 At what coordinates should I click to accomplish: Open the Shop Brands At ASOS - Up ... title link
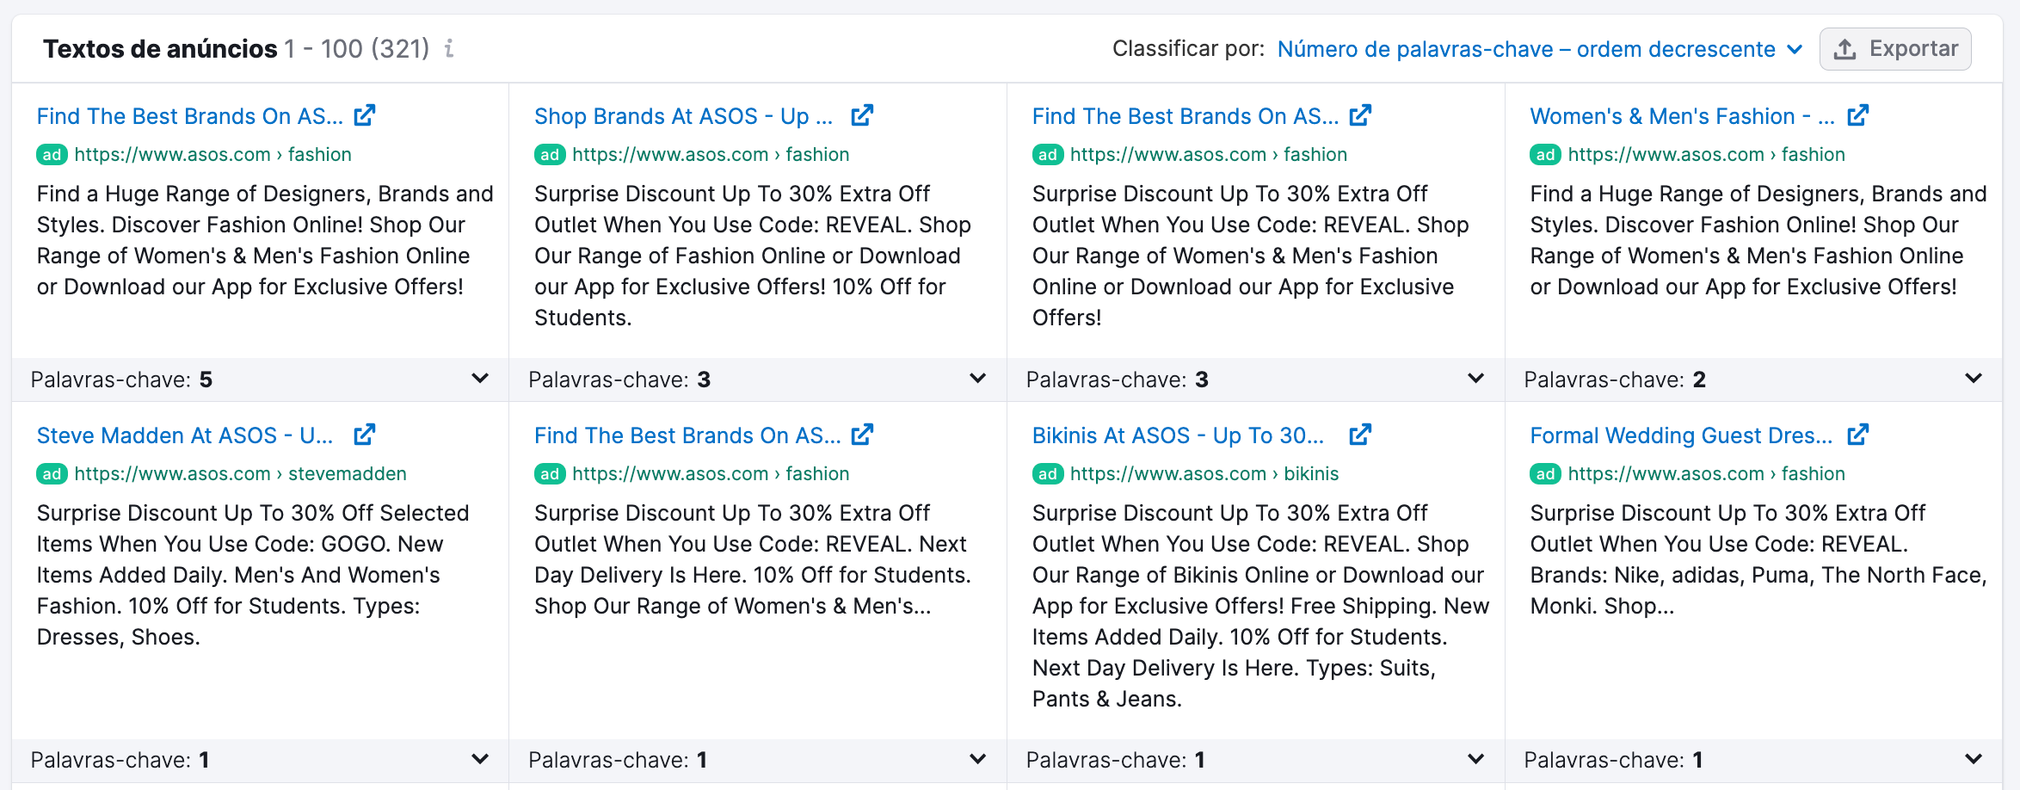point(683,116)
